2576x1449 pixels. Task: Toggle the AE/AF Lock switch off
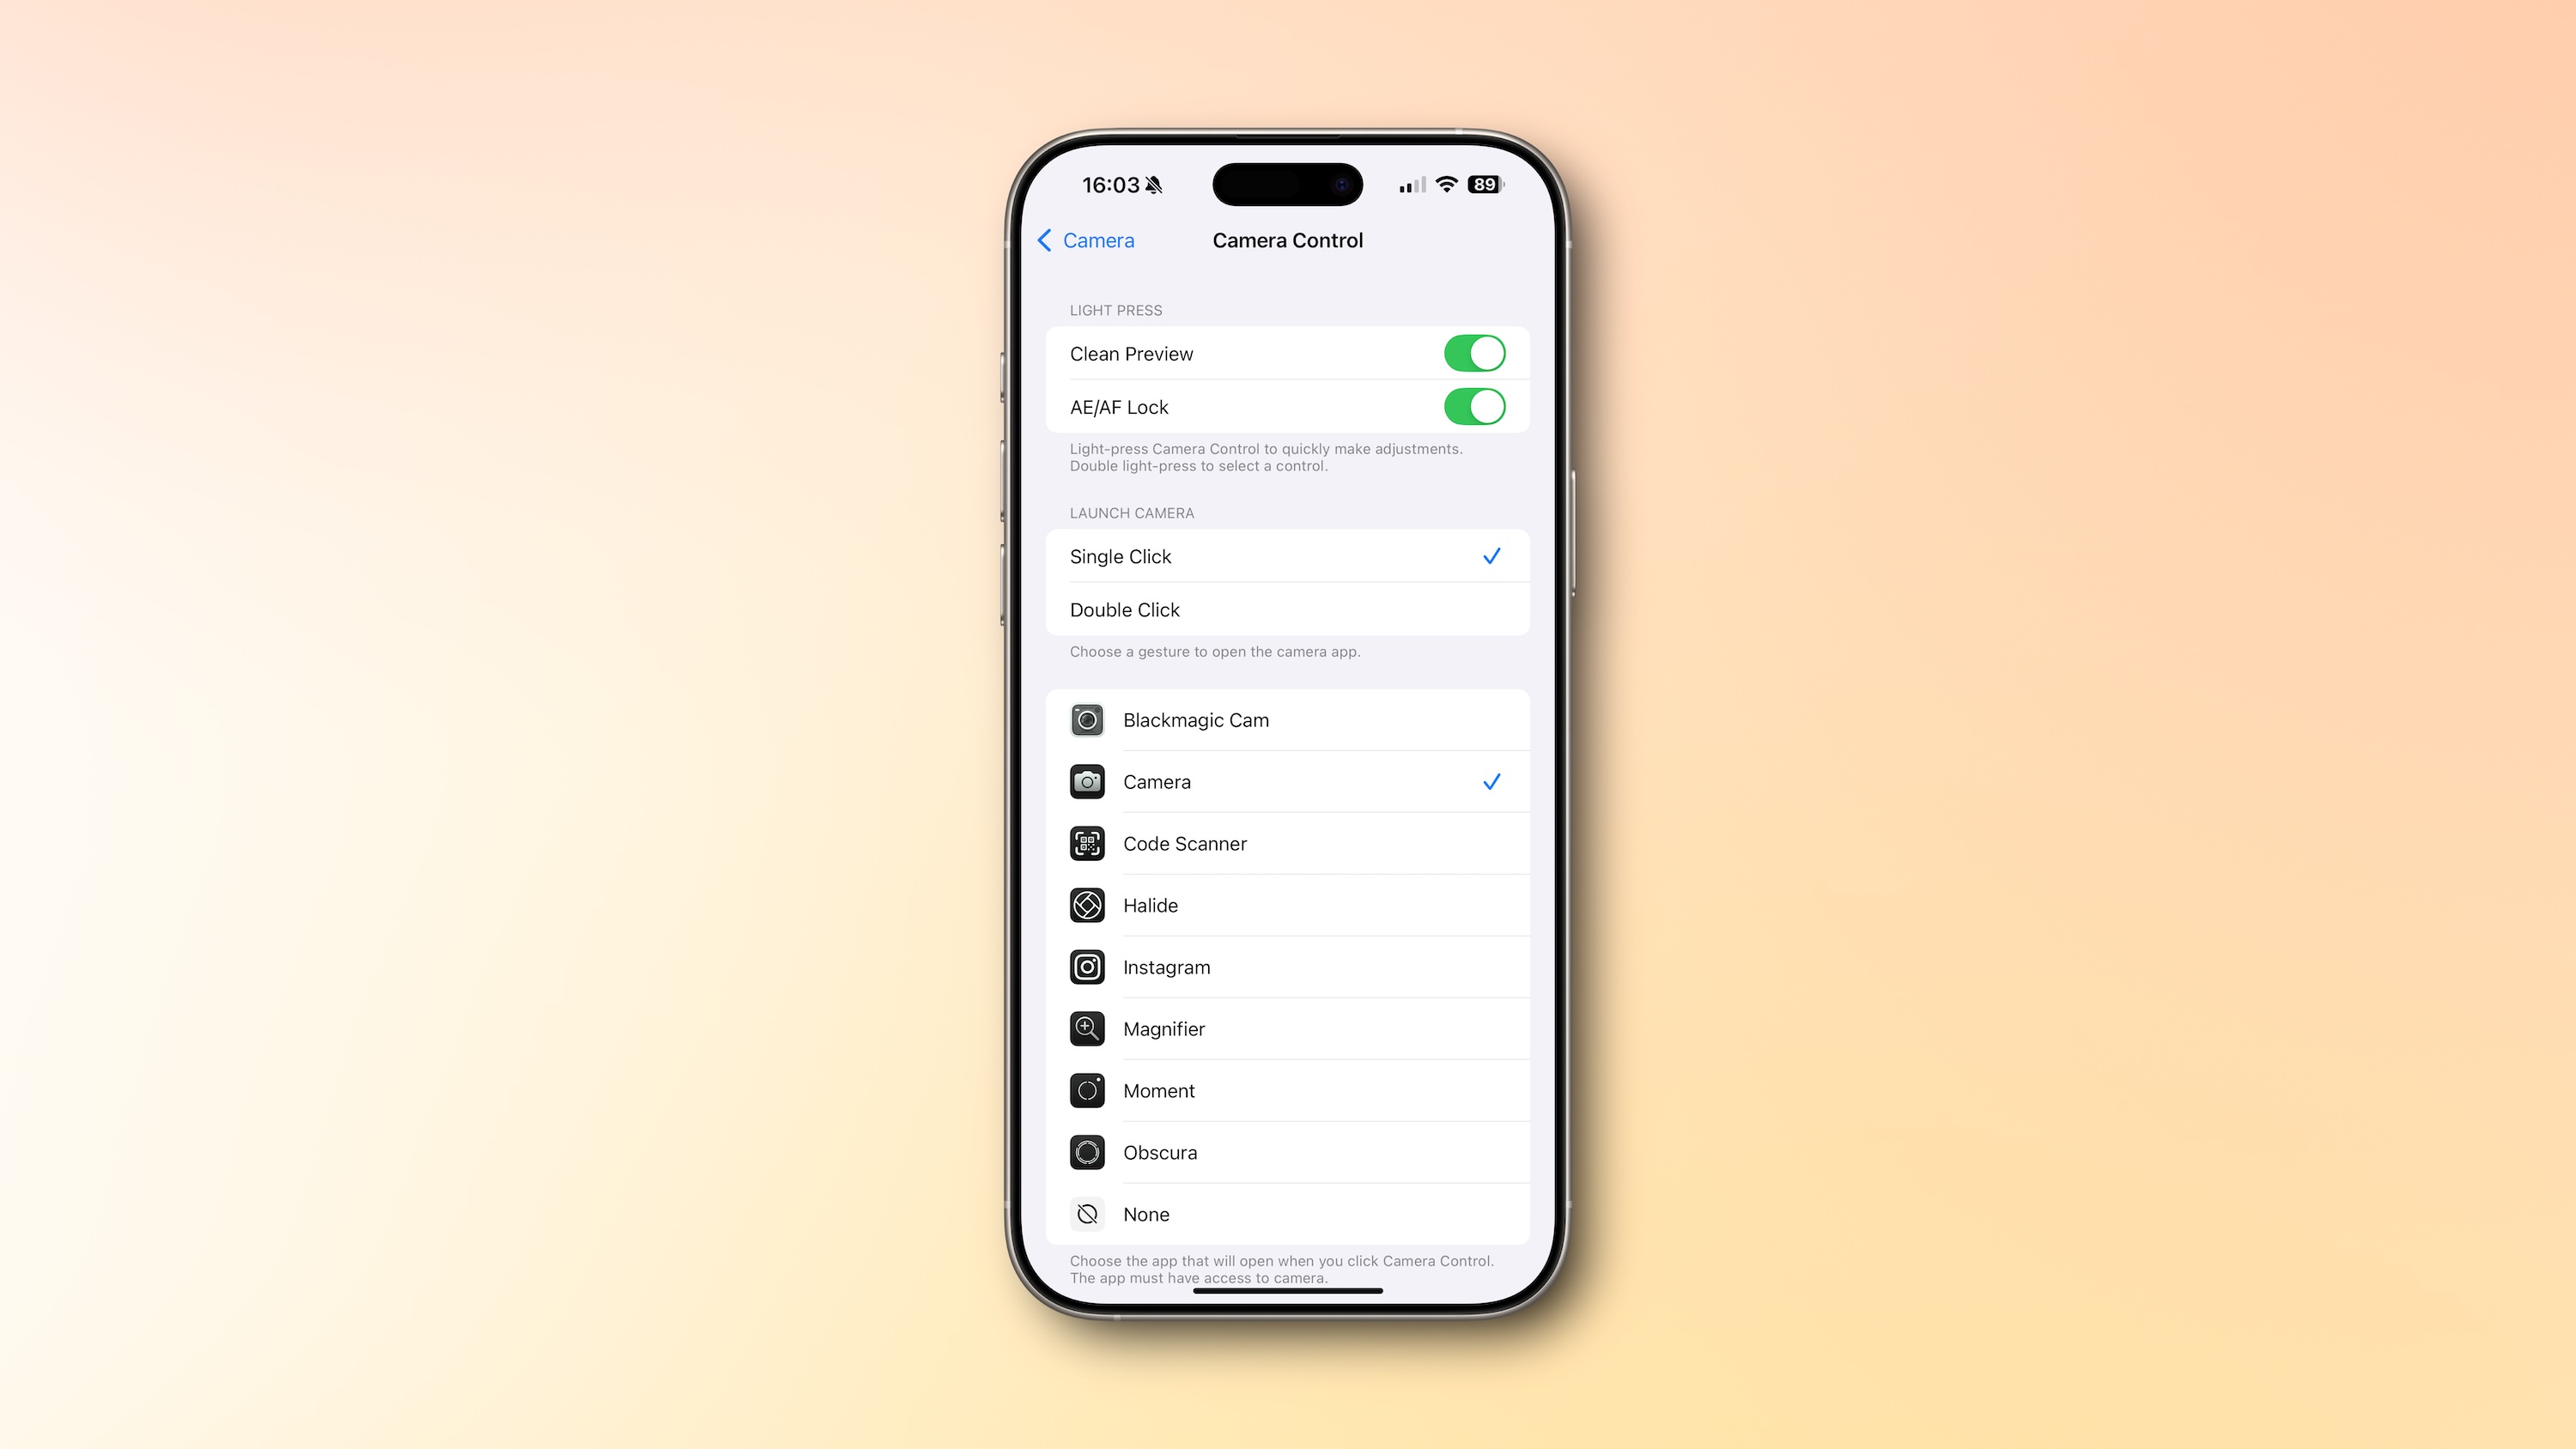1473,405
